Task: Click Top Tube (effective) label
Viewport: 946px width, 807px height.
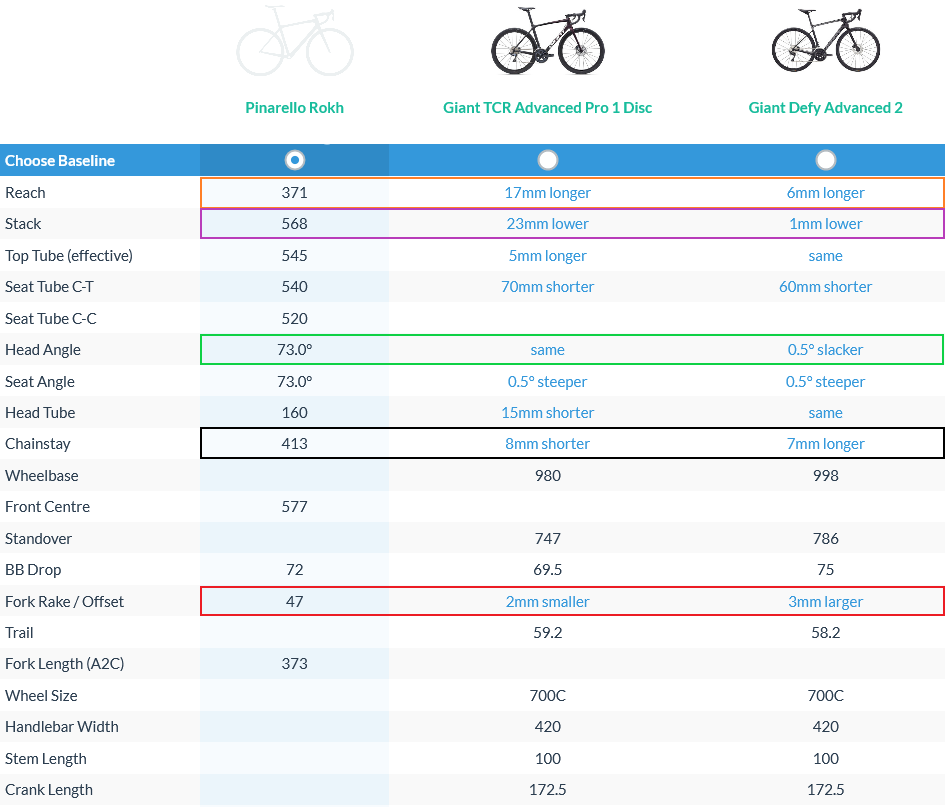Action: pyautogui.click(x=69, y=256)
